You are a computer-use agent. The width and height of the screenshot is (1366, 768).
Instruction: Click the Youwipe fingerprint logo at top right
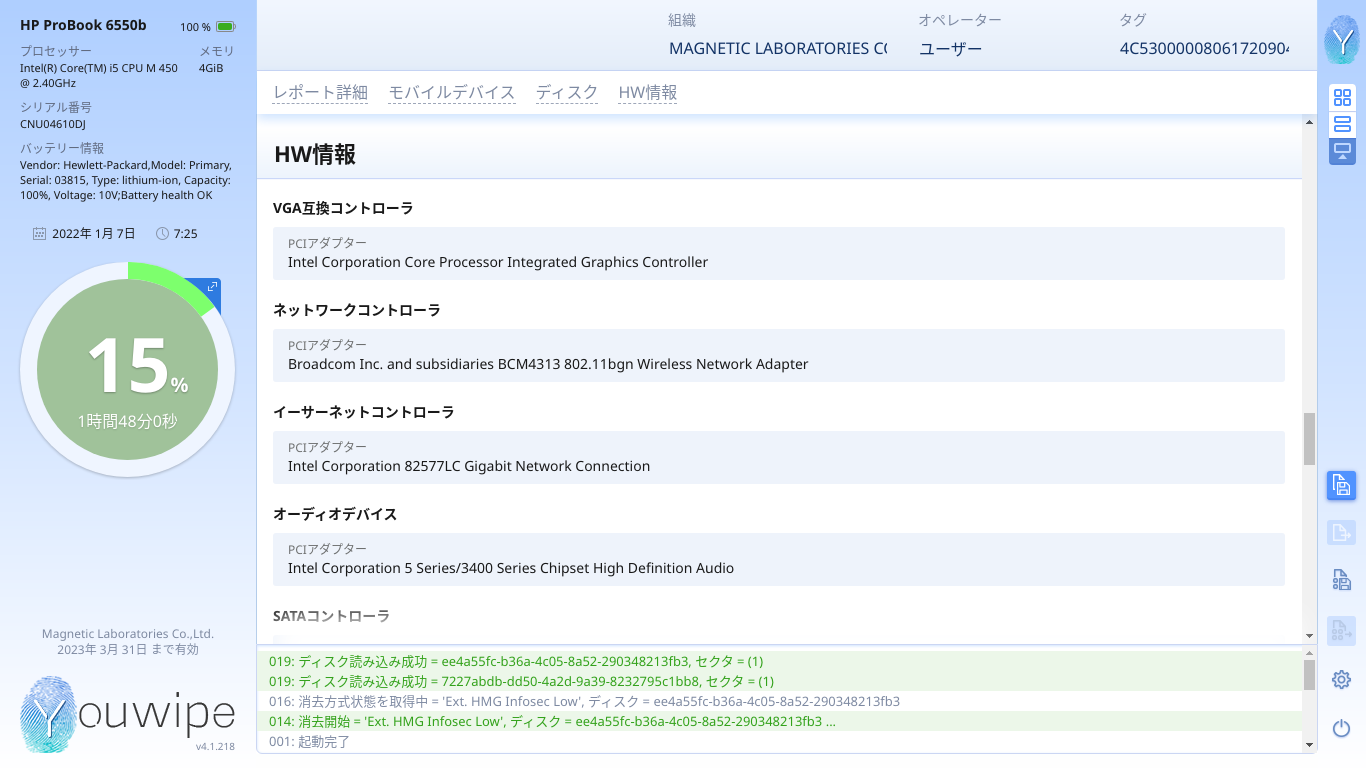click(x=1341, y=40)
